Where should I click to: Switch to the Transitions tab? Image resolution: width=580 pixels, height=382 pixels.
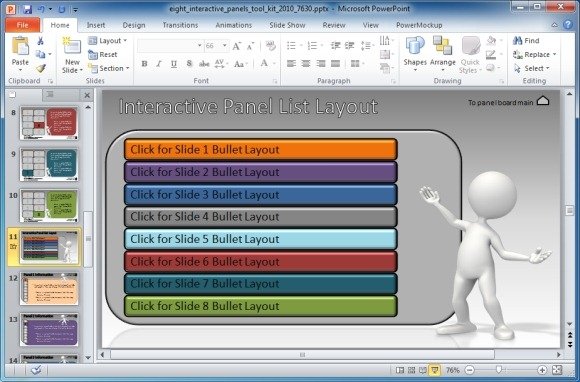(181, 25)
